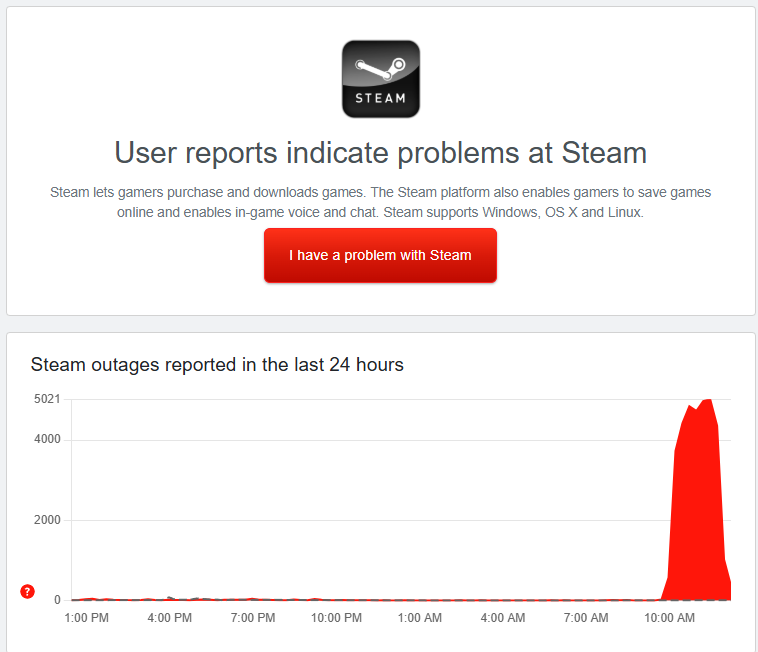Click the Steam logo icon
This screenshot has height=652, width=758.
tap(381, 79)
